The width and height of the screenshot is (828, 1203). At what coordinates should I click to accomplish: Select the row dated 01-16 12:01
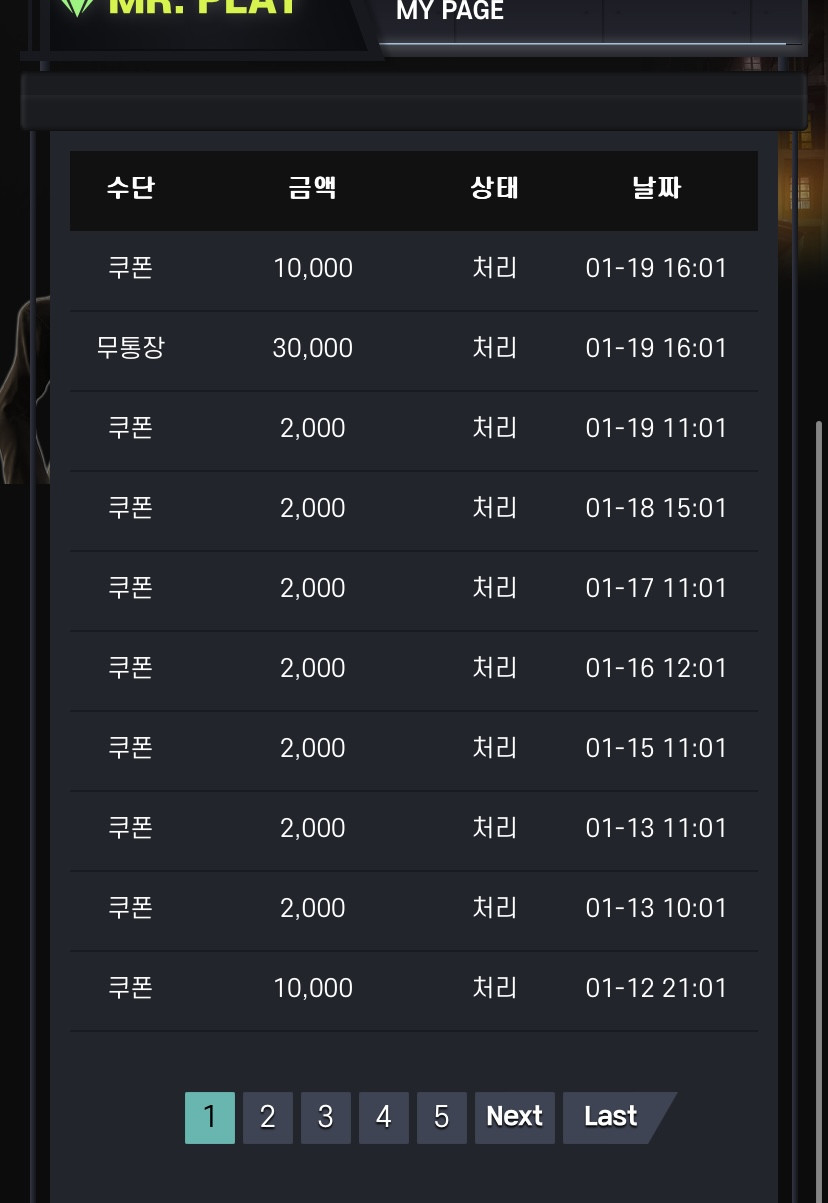414,671
